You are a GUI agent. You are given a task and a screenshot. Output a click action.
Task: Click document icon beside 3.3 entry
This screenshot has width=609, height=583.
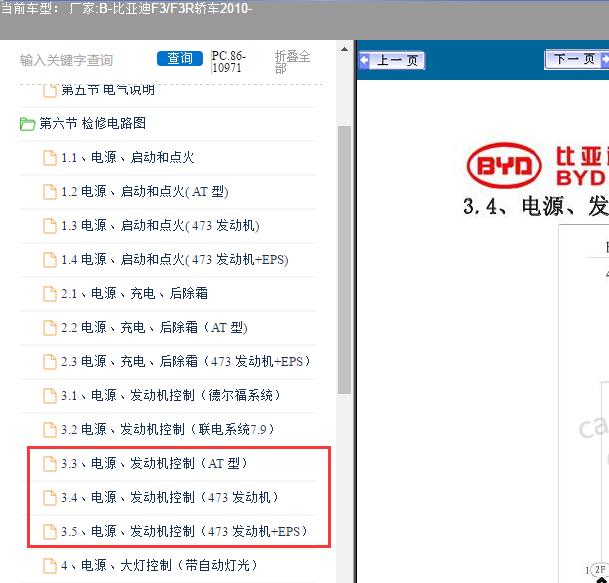click(50, 464)
